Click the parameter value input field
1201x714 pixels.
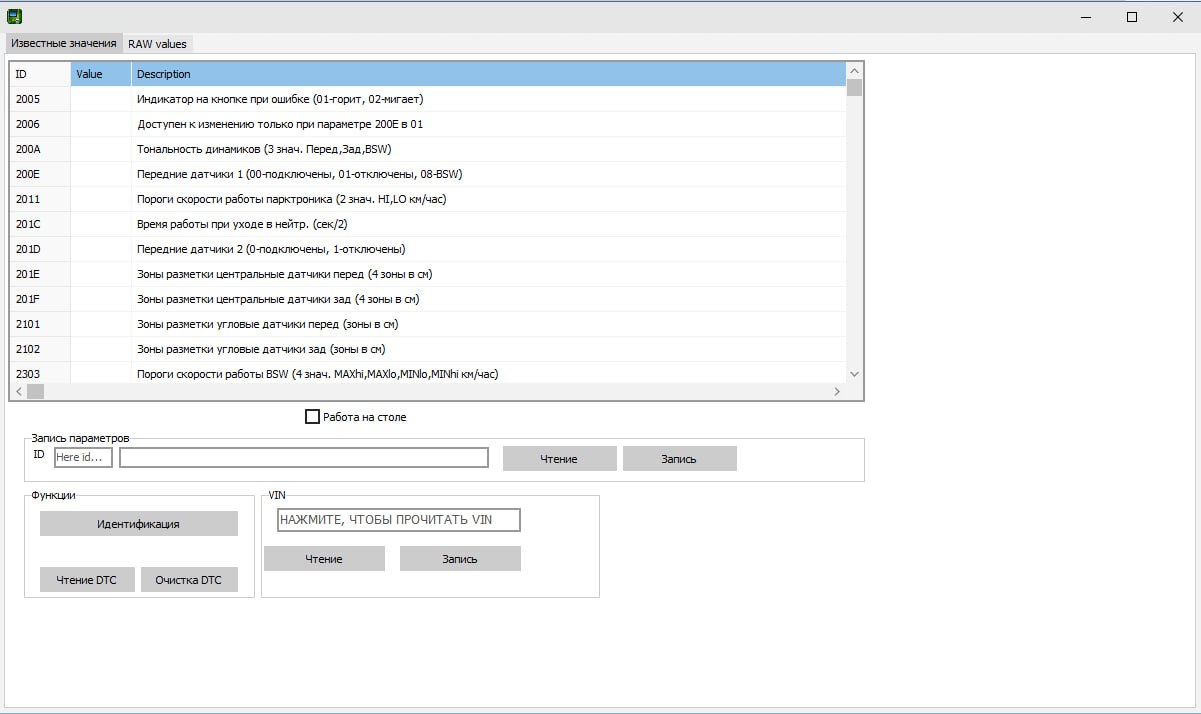(x=304, y=457)
